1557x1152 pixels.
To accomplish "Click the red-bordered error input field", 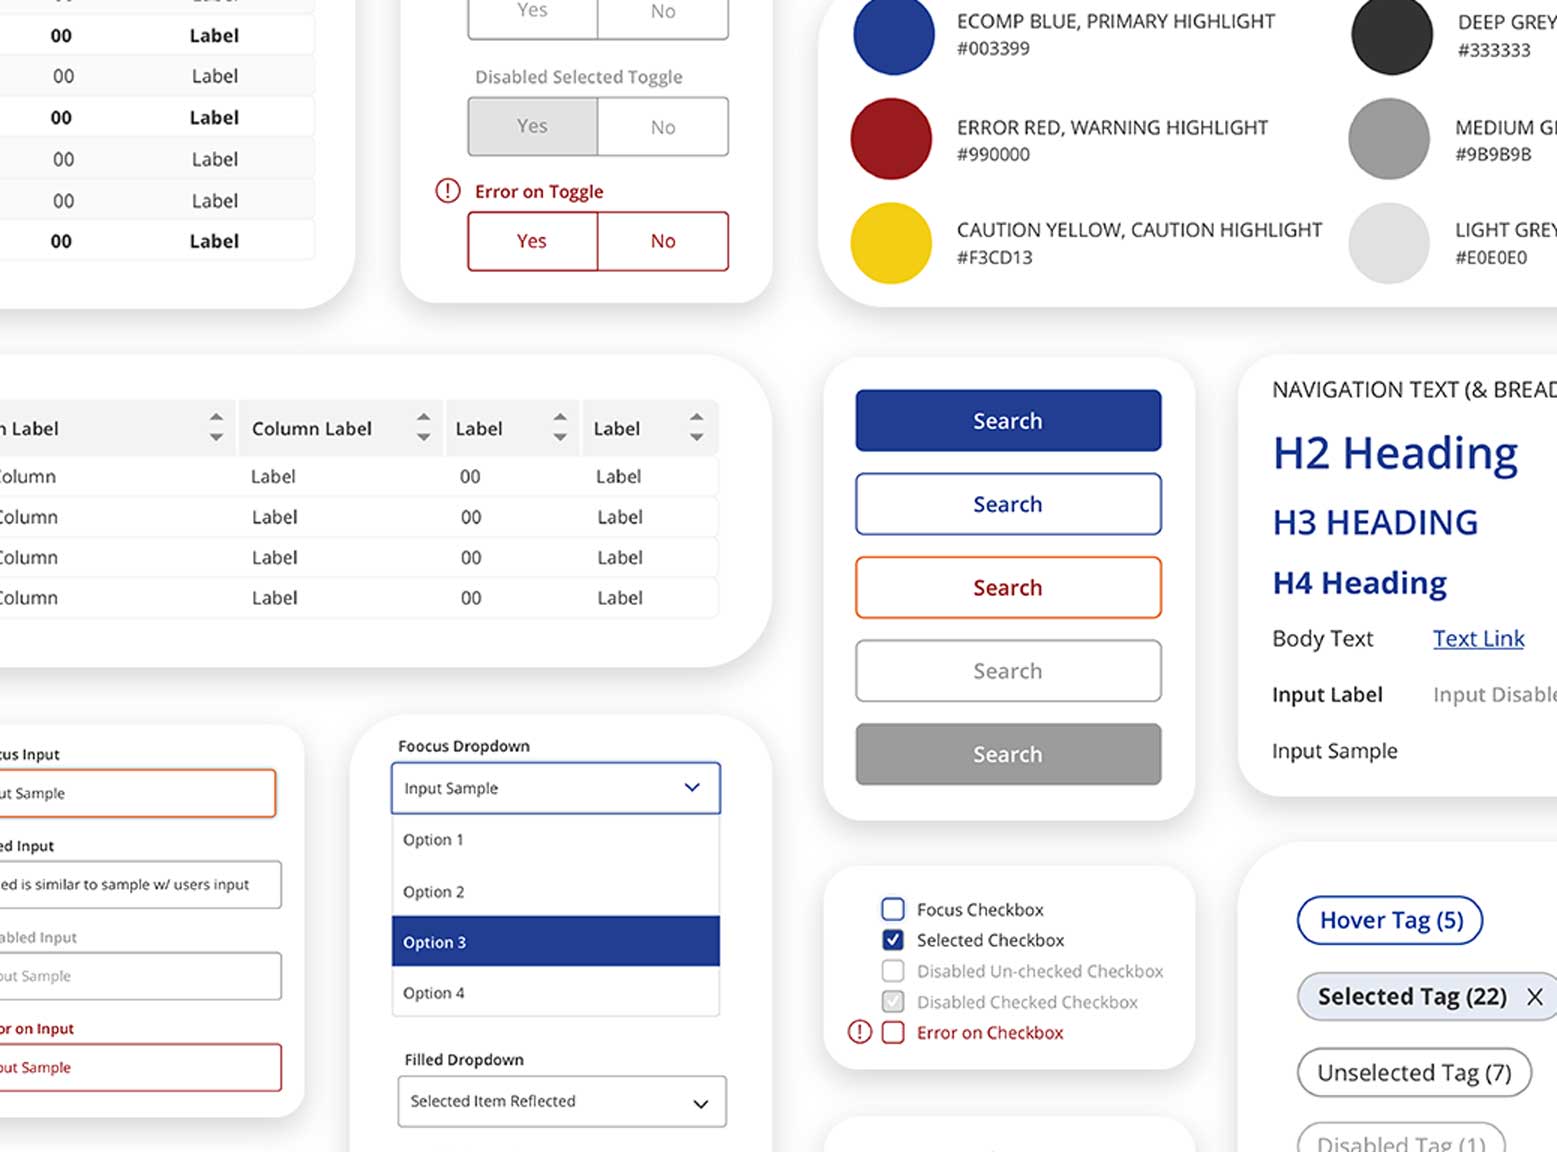I will 140,1067.
